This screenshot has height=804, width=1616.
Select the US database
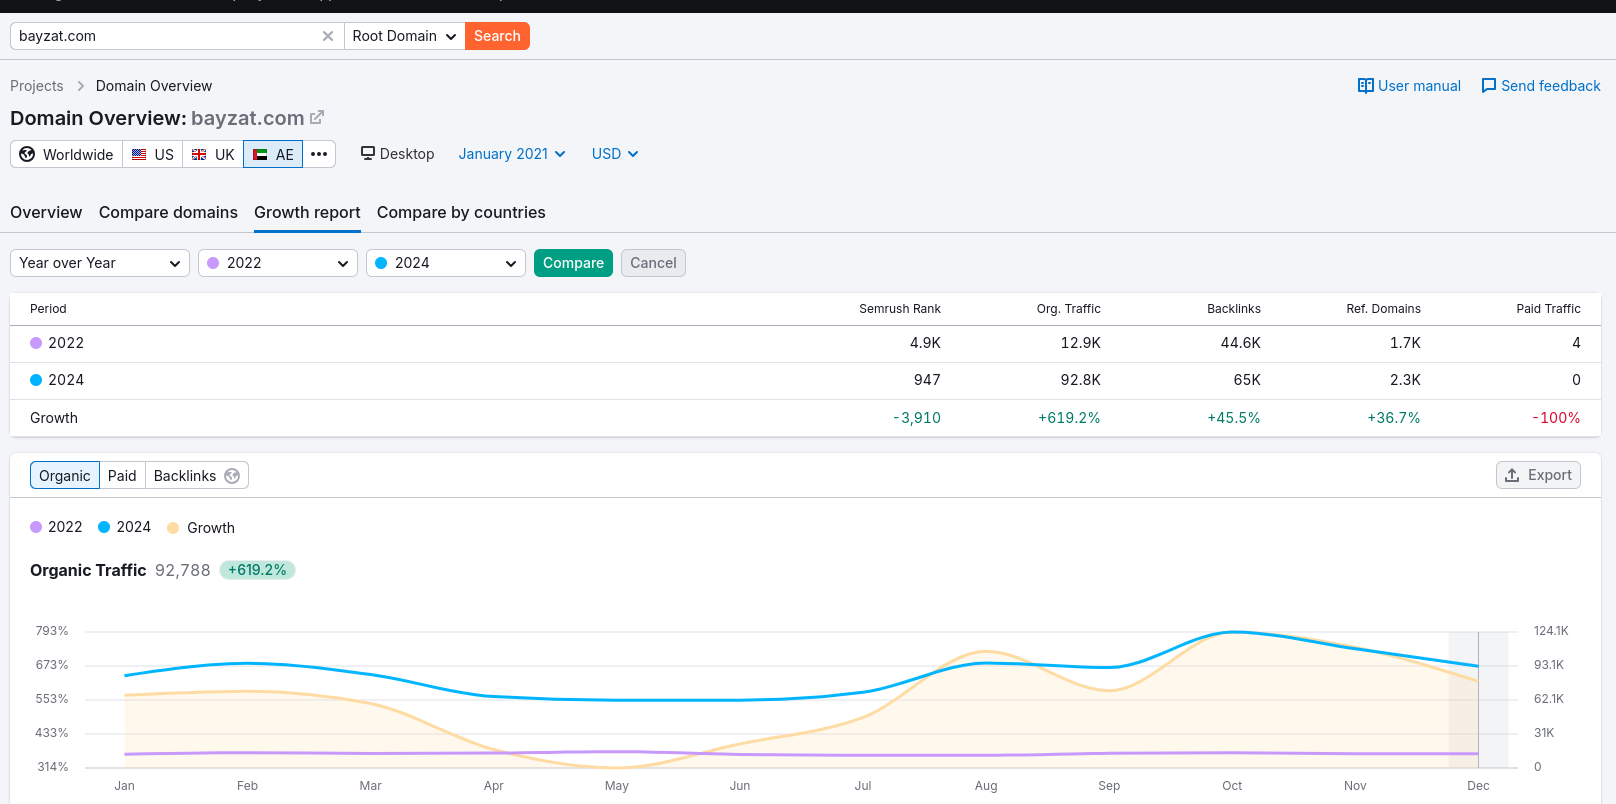(153, 154)
